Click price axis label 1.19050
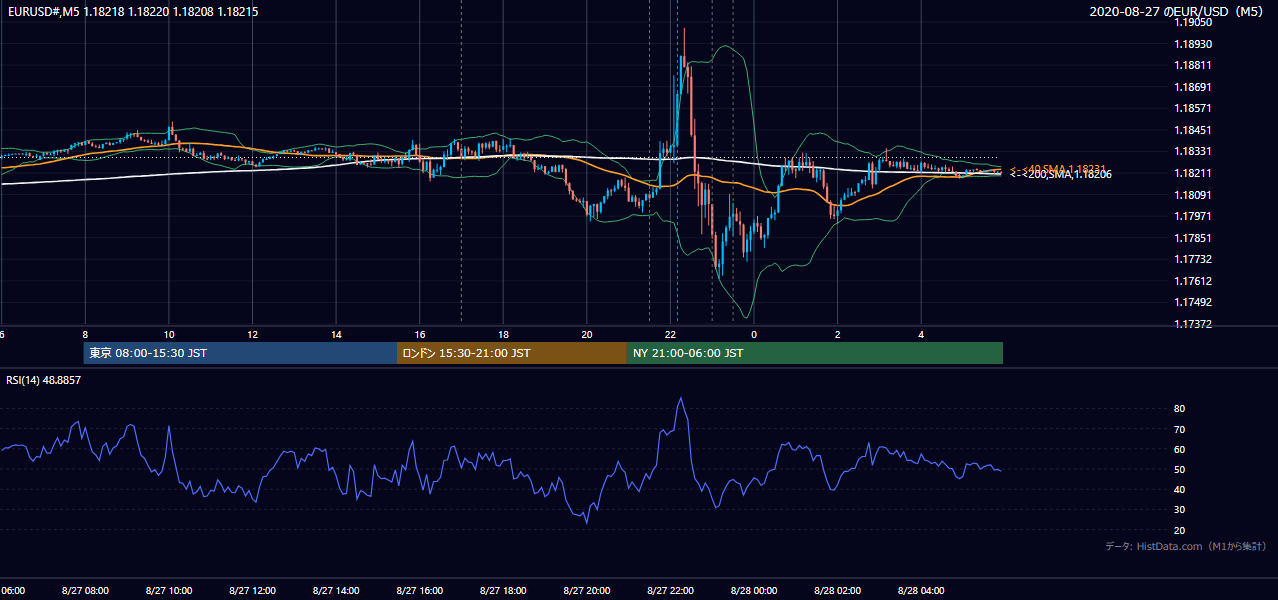The image size is (1278, 600). (1193, 22)
